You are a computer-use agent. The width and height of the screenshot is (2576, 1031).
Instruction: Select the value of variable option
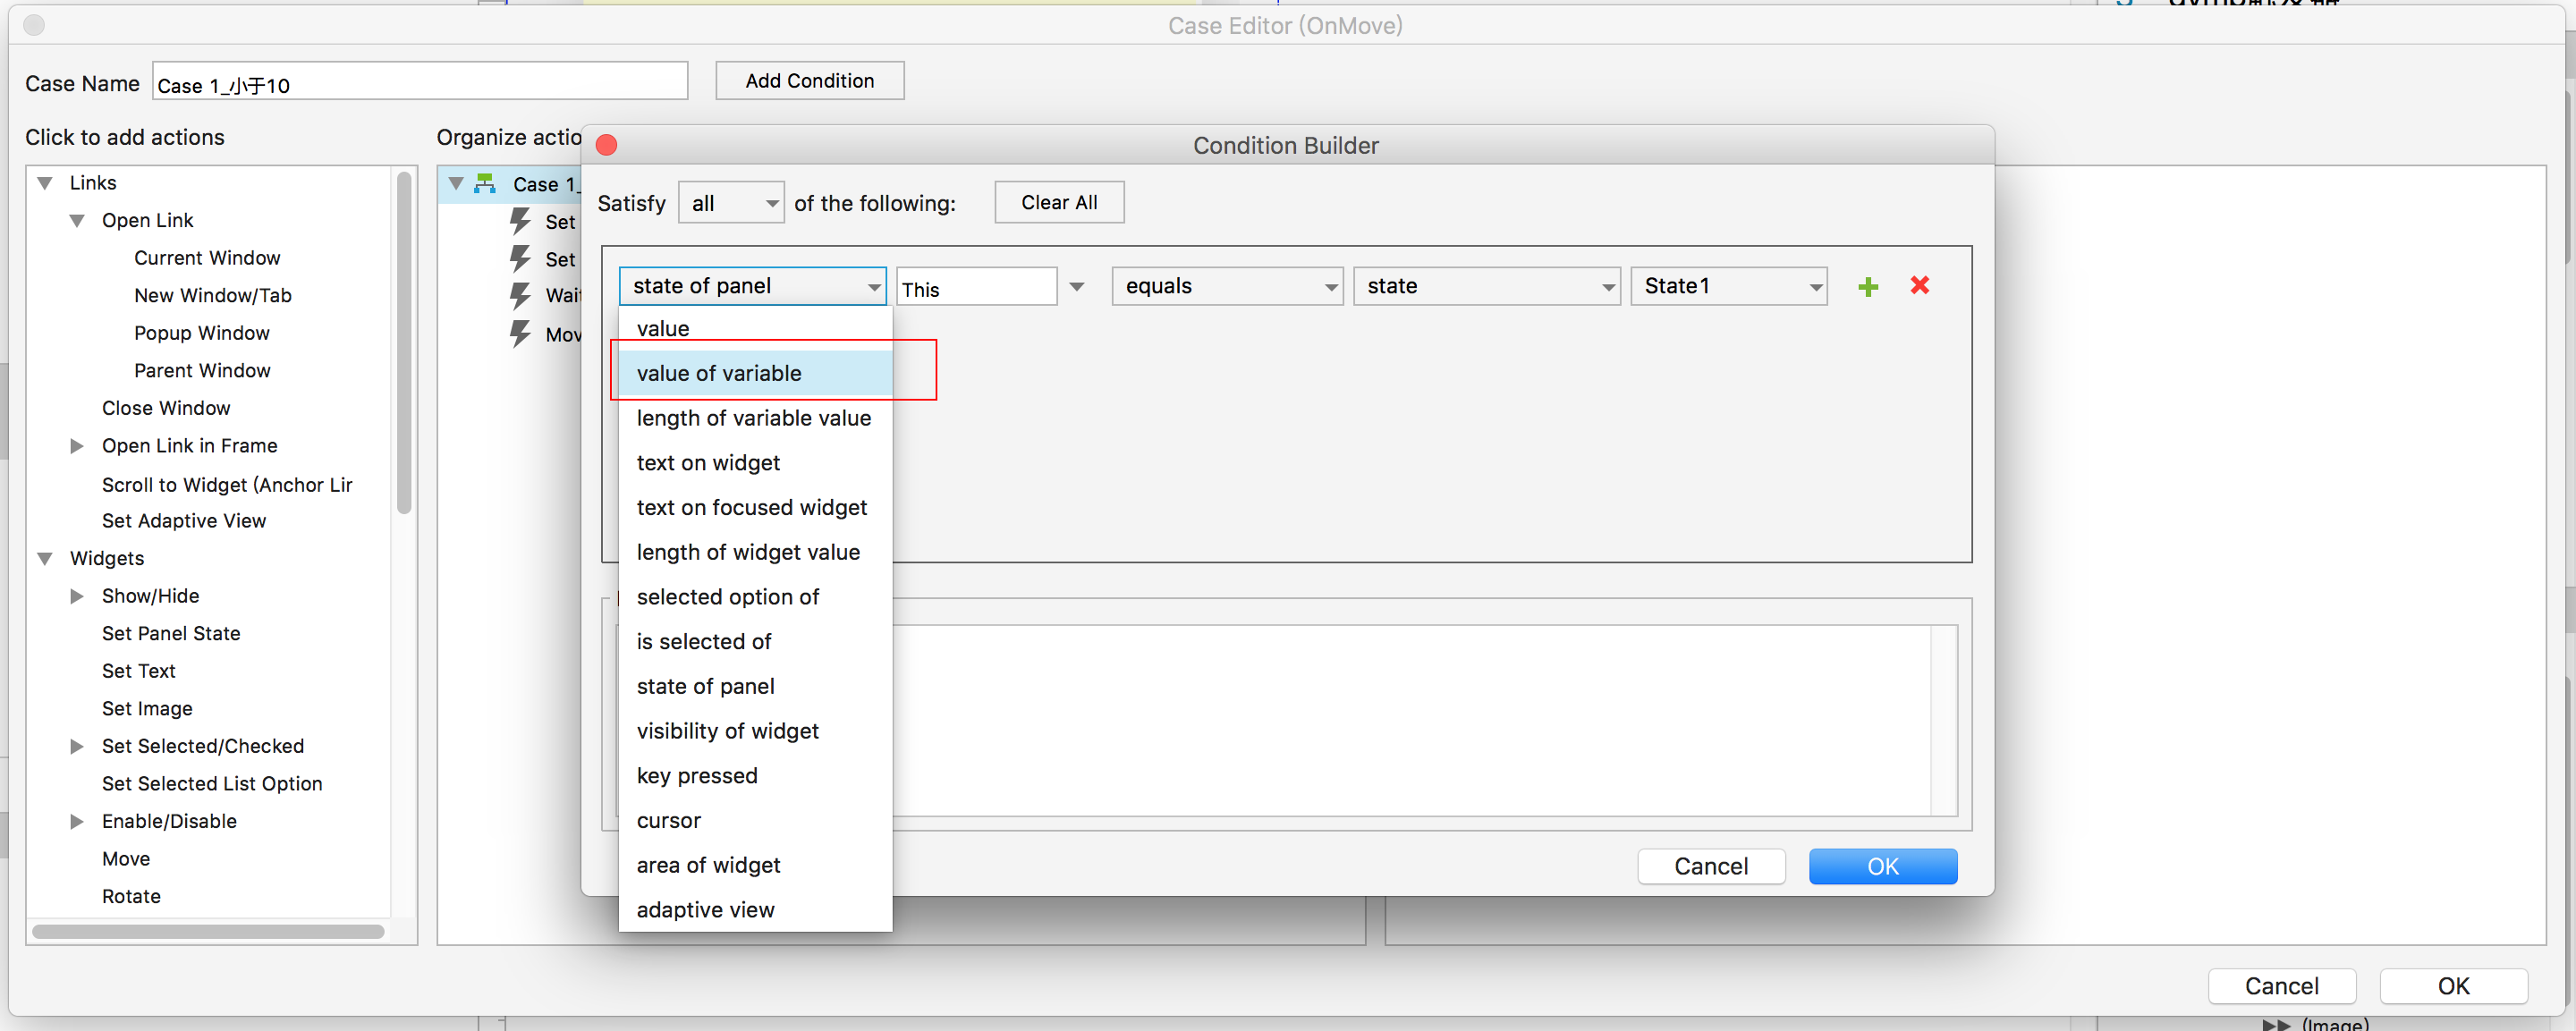(719, 373)
